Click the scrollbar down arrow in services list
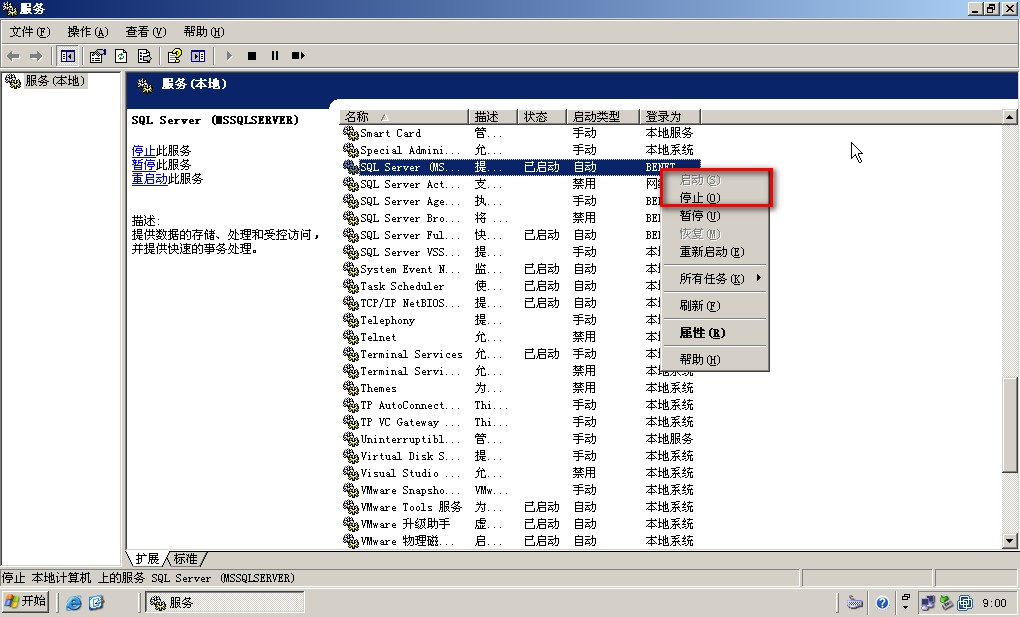Image resolution: width=1020 pixels, height=617 pixels. [1010, 540]
